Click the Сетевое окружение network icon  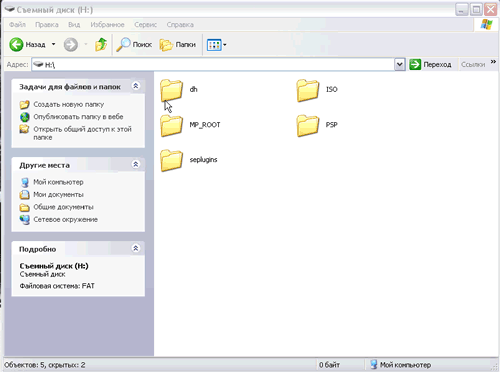click(x=24, y=220)
